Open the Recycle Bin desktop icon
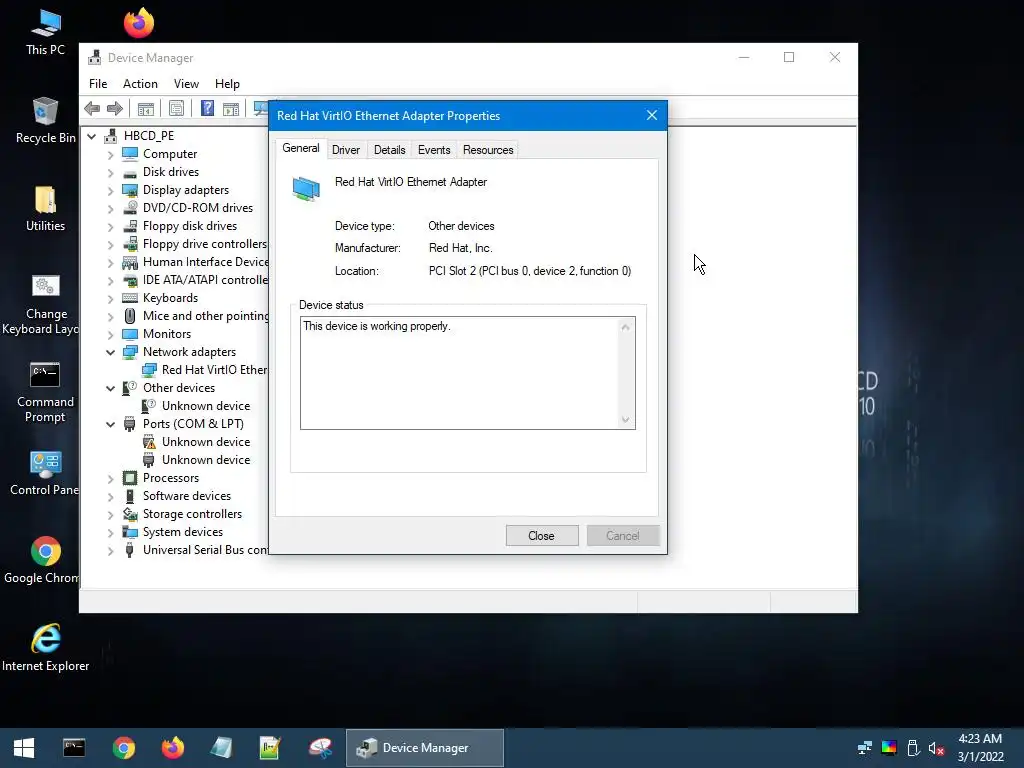Screen dimensions: 1024x768 click(46, 120)
